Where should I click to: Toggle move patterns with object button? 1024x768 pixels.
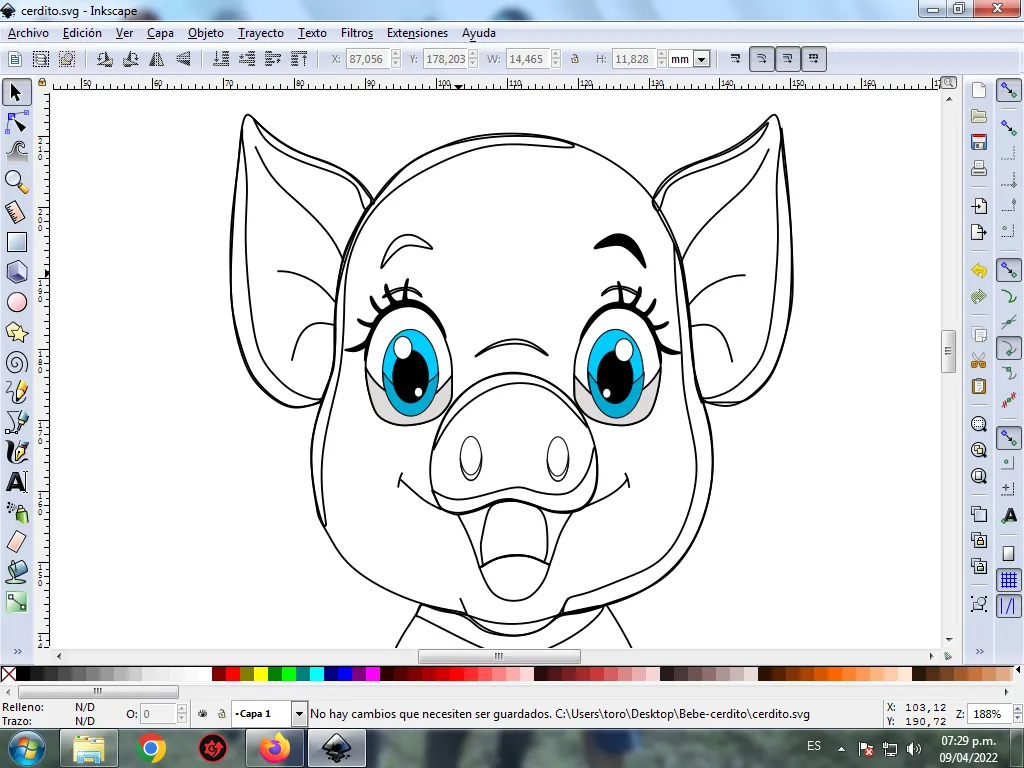click(814, 59)
